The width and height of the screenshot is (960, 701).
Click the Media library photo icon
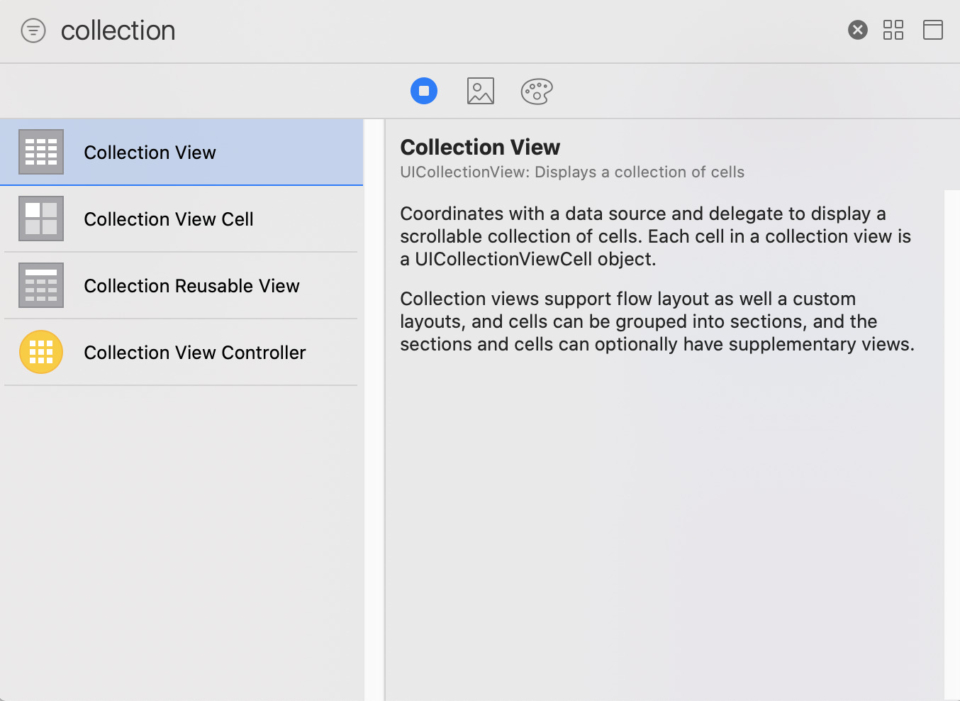(480, 90)
